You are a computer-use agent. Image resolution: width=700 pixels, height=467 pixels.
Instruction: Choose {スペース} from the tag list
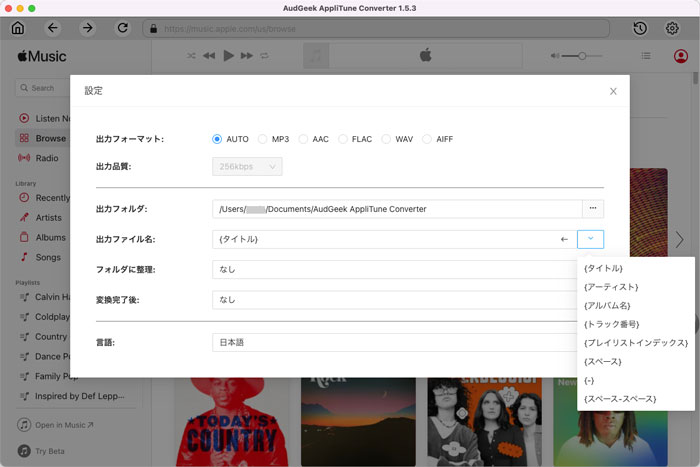click(x=636, y=362)
